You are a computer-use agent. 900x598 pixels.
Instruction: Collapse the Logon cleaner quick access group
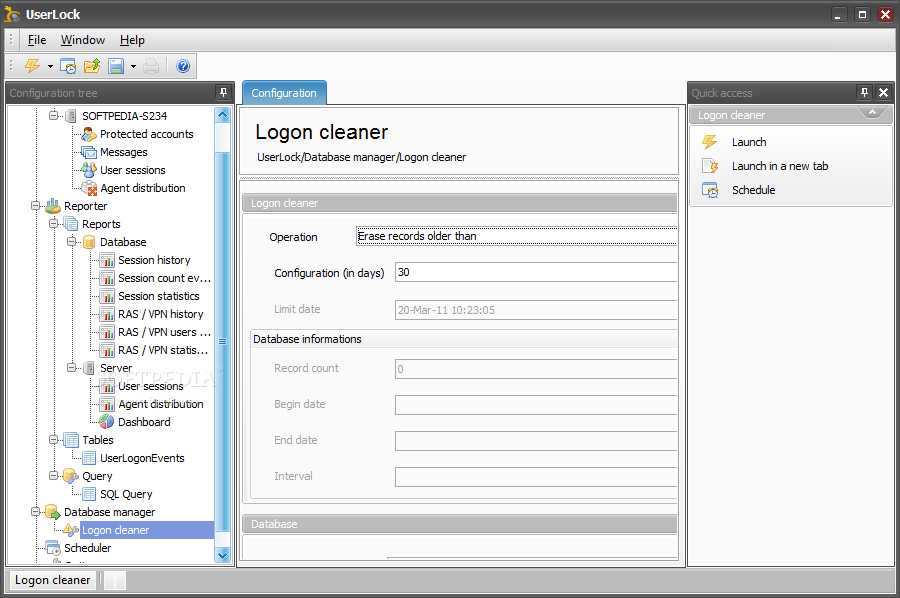click(x=872, y=112)
